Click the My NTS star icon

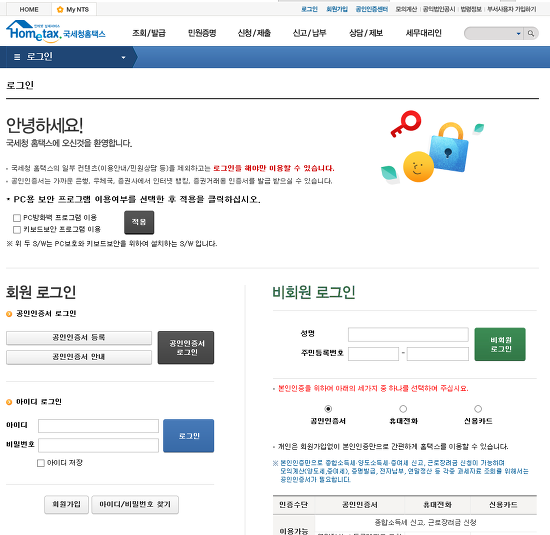pyautogui.click(x=60, y=9)
